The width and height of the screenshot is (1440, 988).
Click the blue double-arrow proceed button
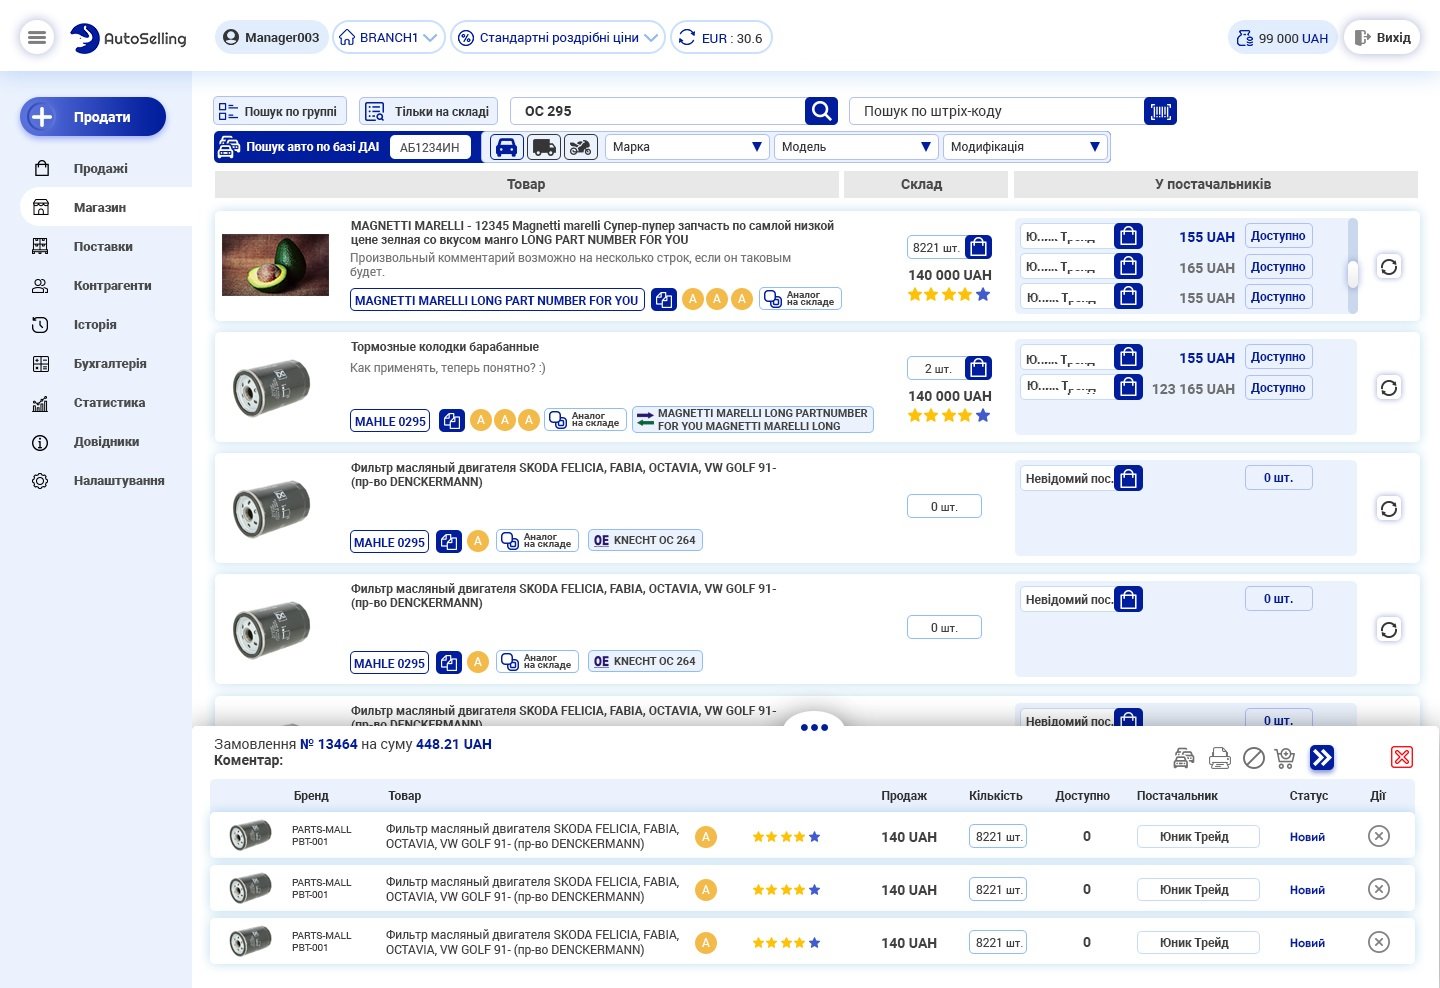[x=1322, y=758]
